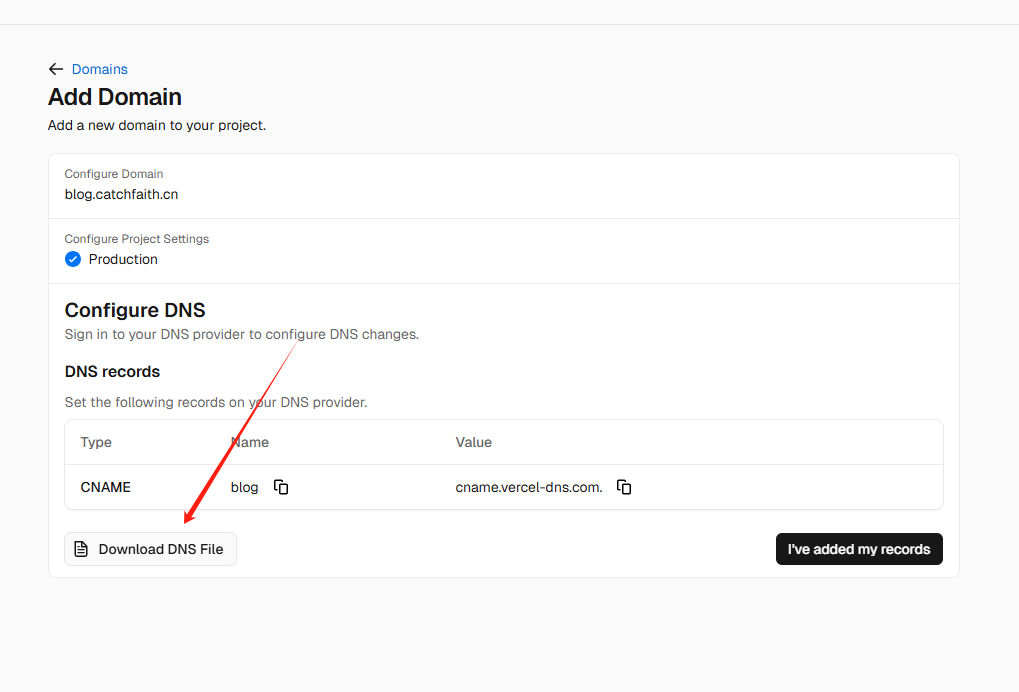Image resolution: width=1019 pixels, height=692 pixels.
Task: Copy the cname.vercel-dns.com. value
Action: 624,487
